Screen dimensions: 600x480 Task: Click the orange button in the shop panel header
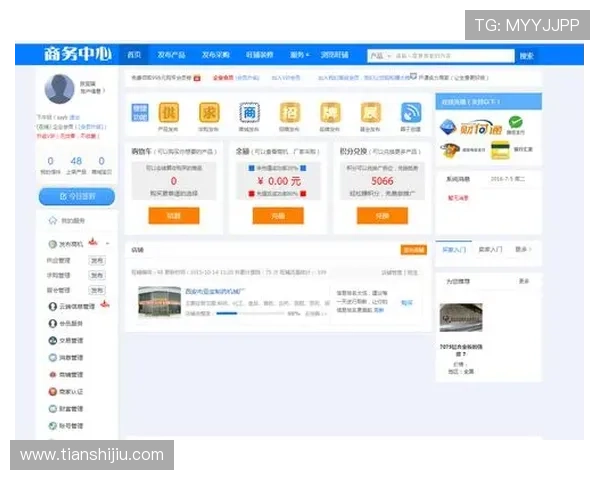414,250
